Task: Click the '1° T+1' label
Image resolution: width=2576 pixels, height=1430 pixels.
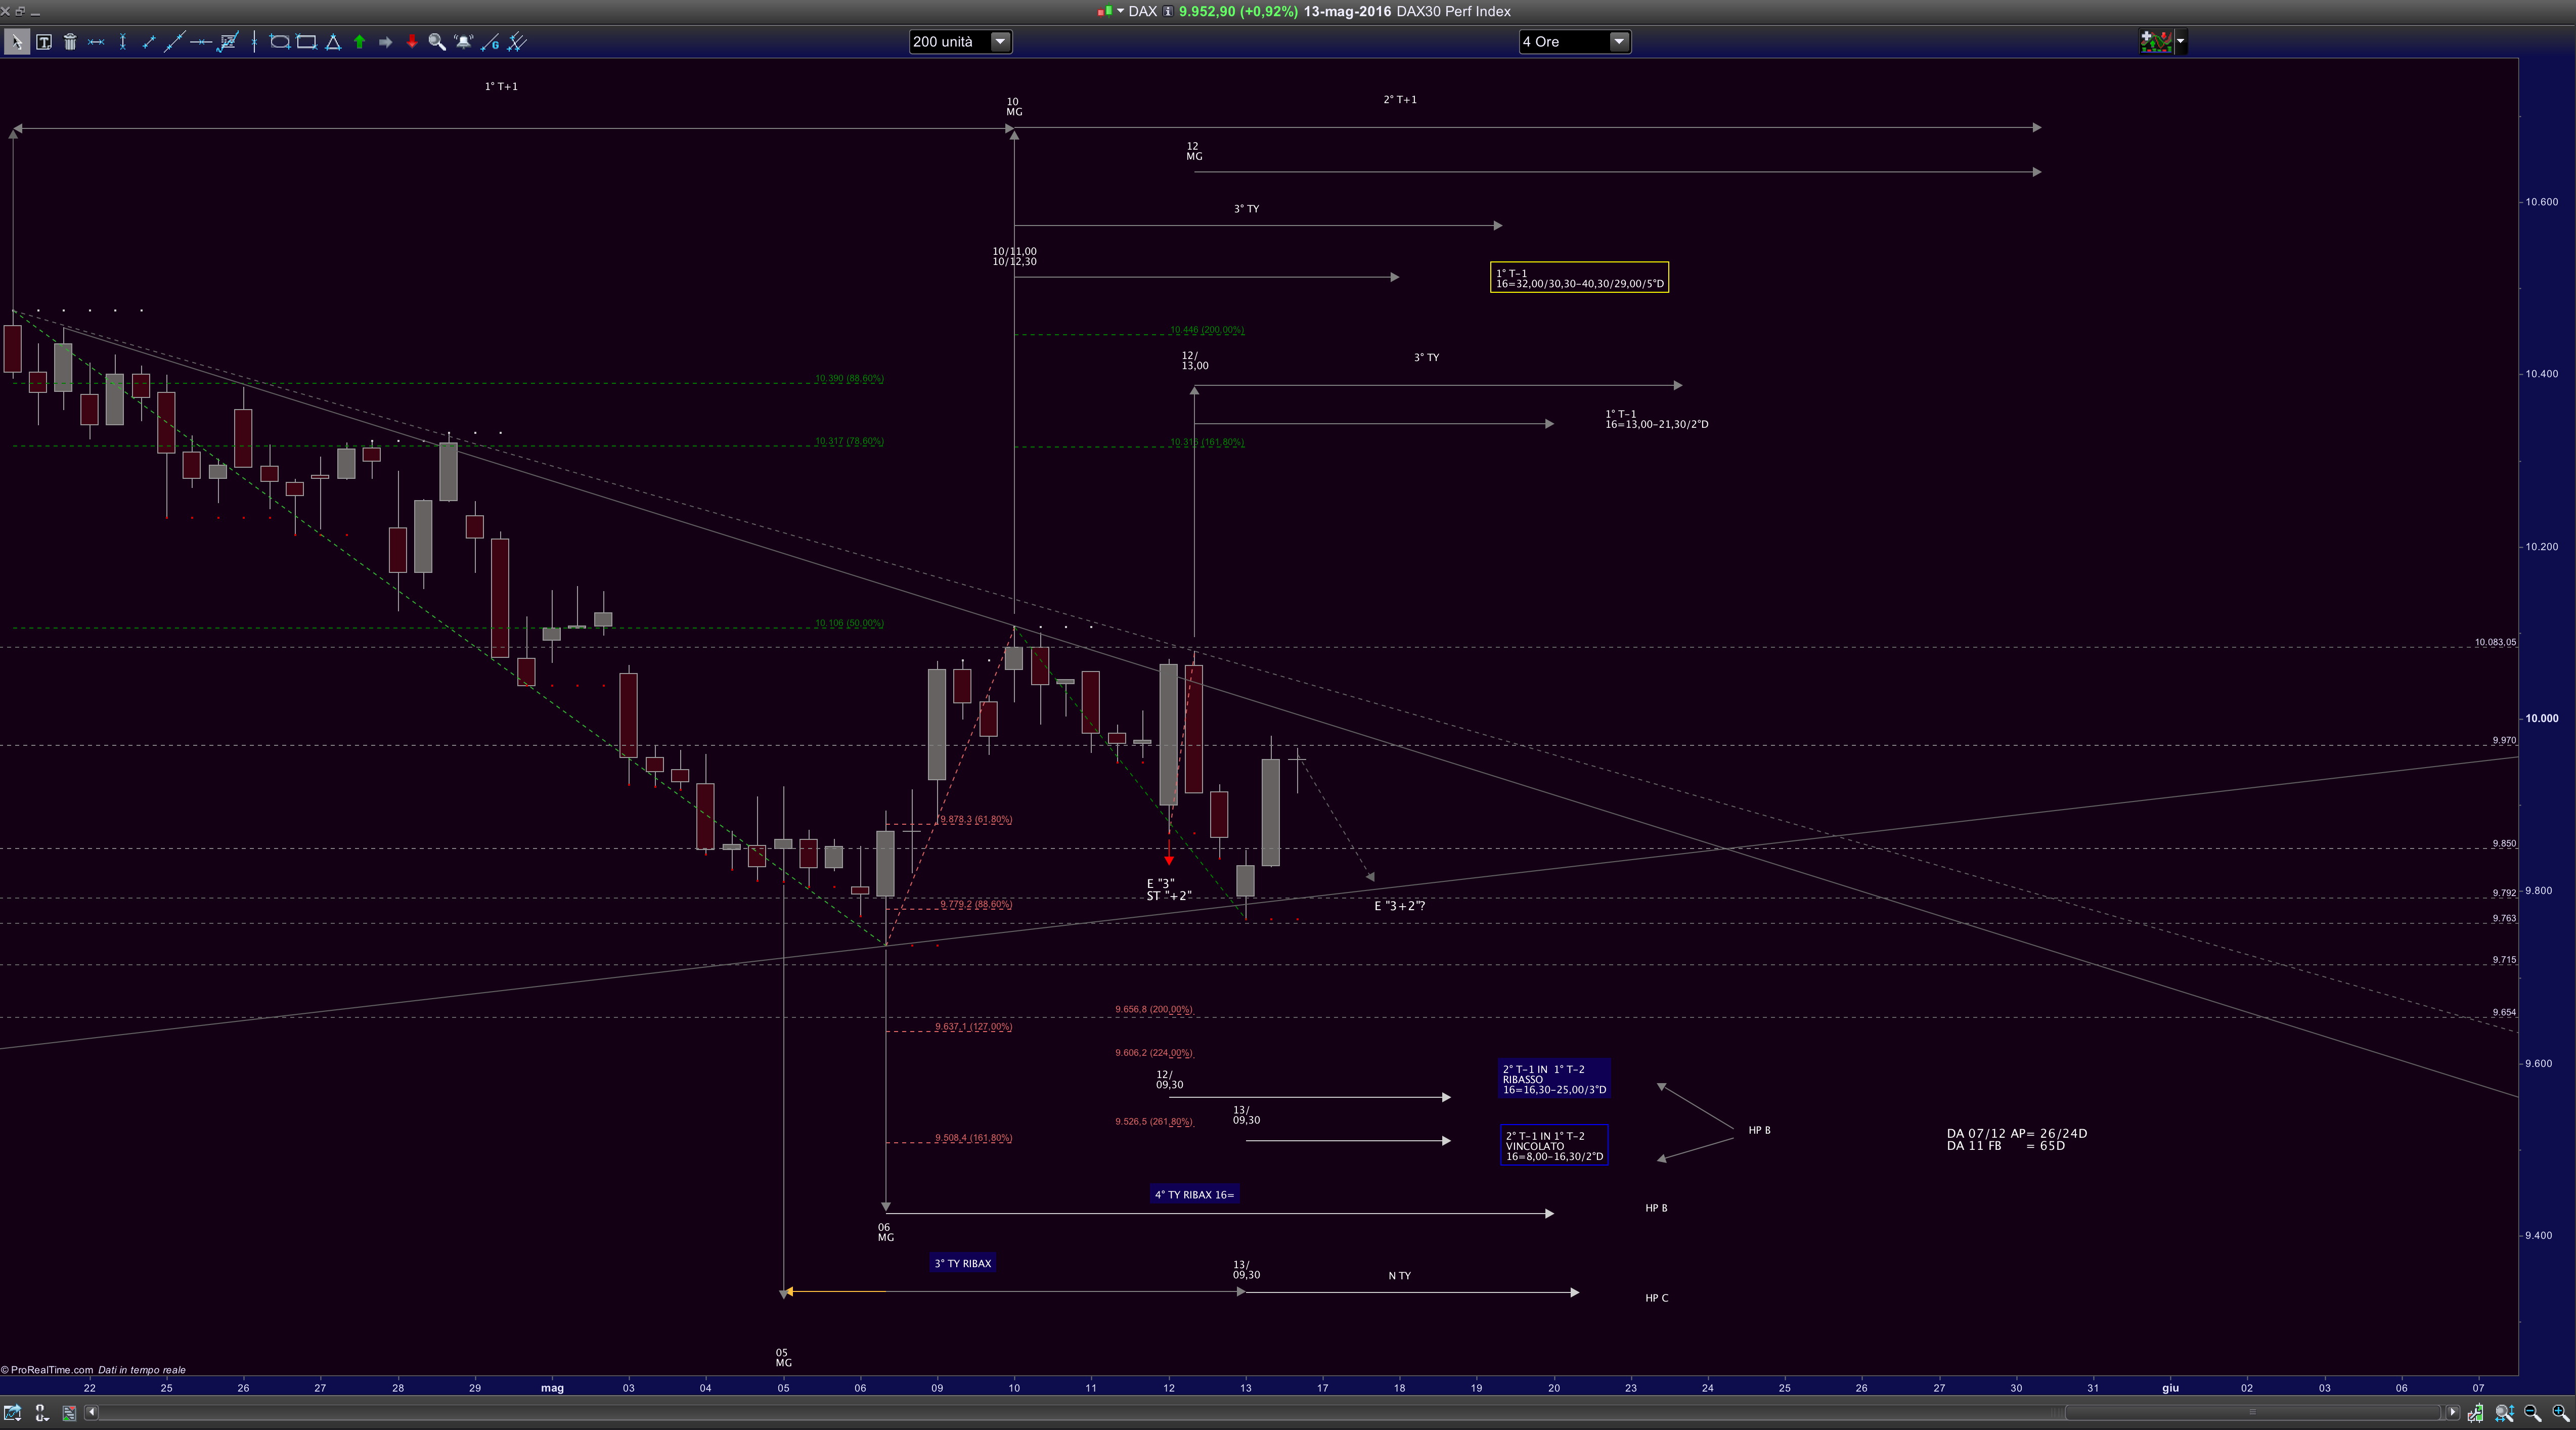Action: point(501,86)
